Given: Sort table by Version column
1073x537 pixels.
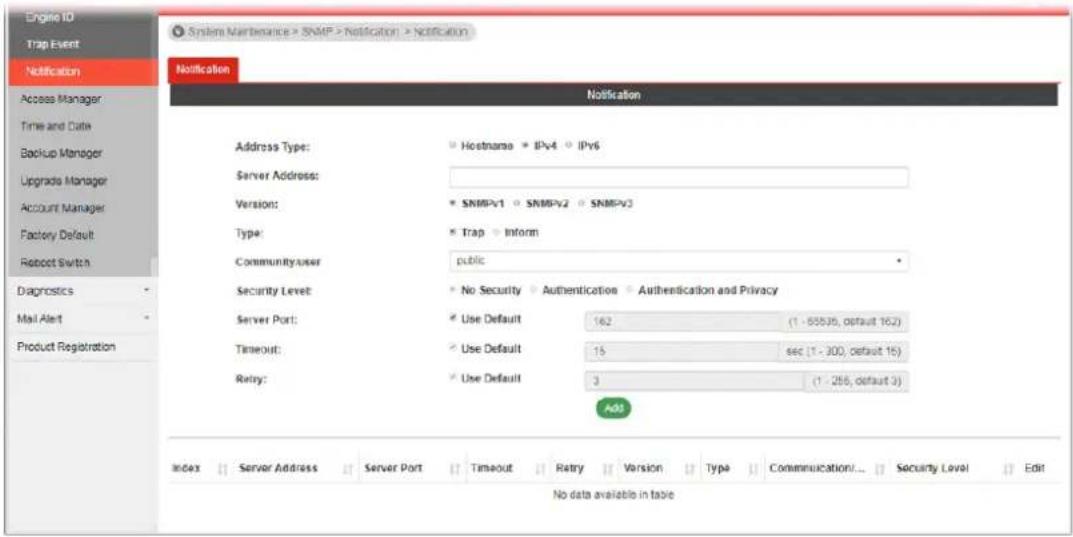Looking at the screenshot, I should [x=658, y=468].
